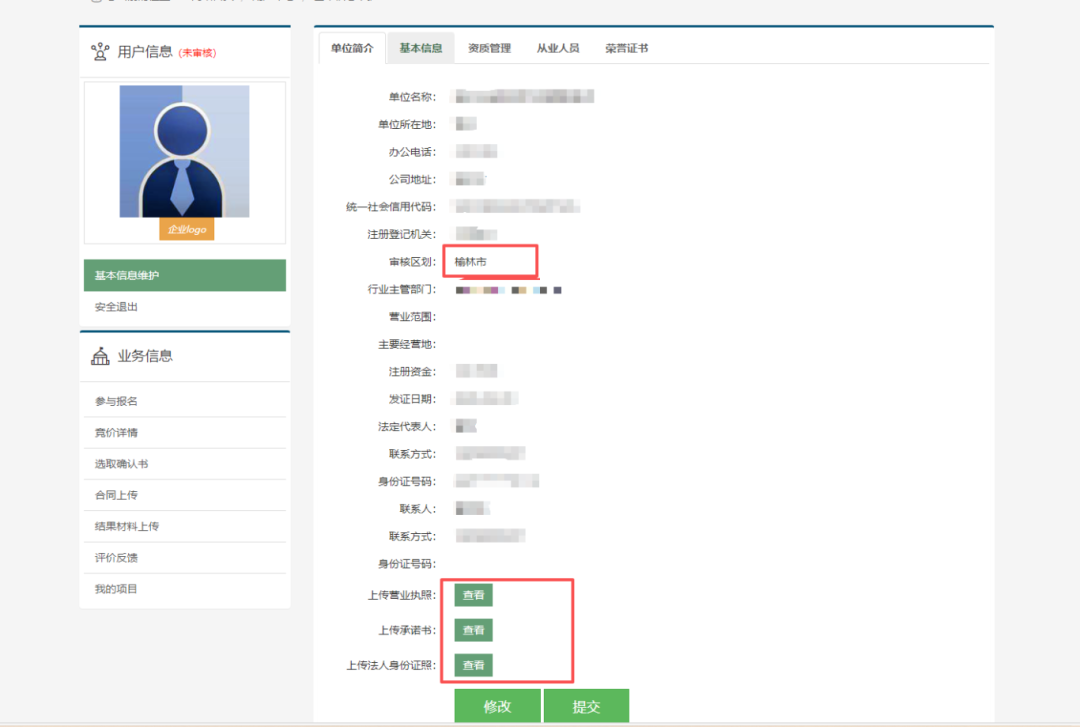Click the 注册资金 label
The width and height of the screenshot is (1080, 727).
click(413, 372)
